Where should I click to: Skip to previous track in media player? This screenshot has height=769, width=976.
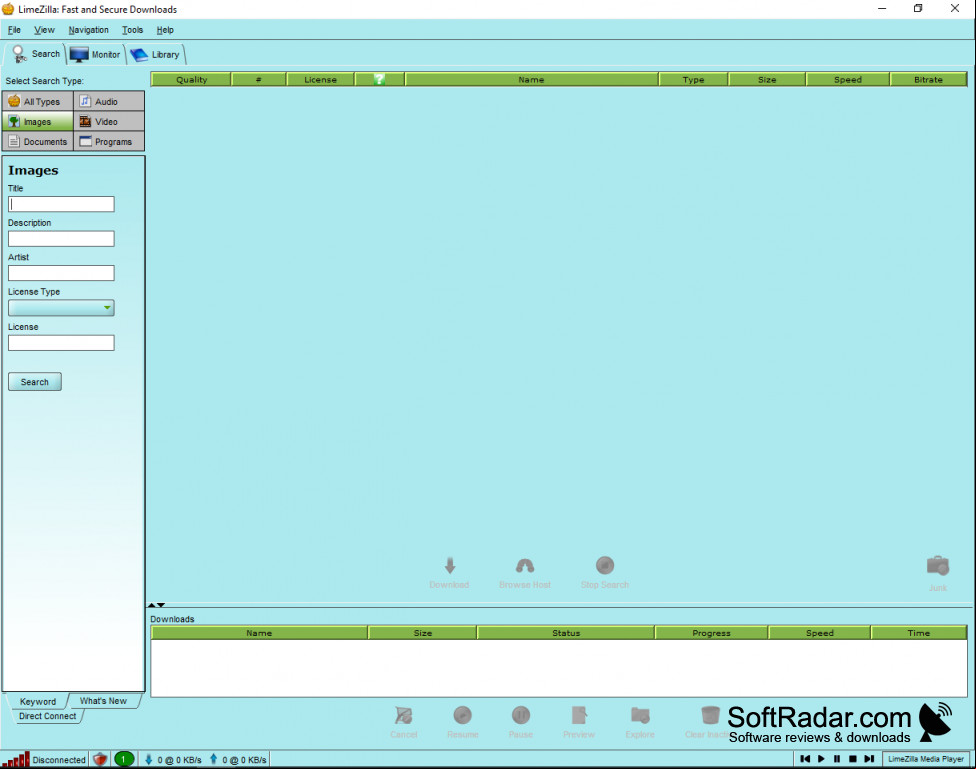(805, 758)
